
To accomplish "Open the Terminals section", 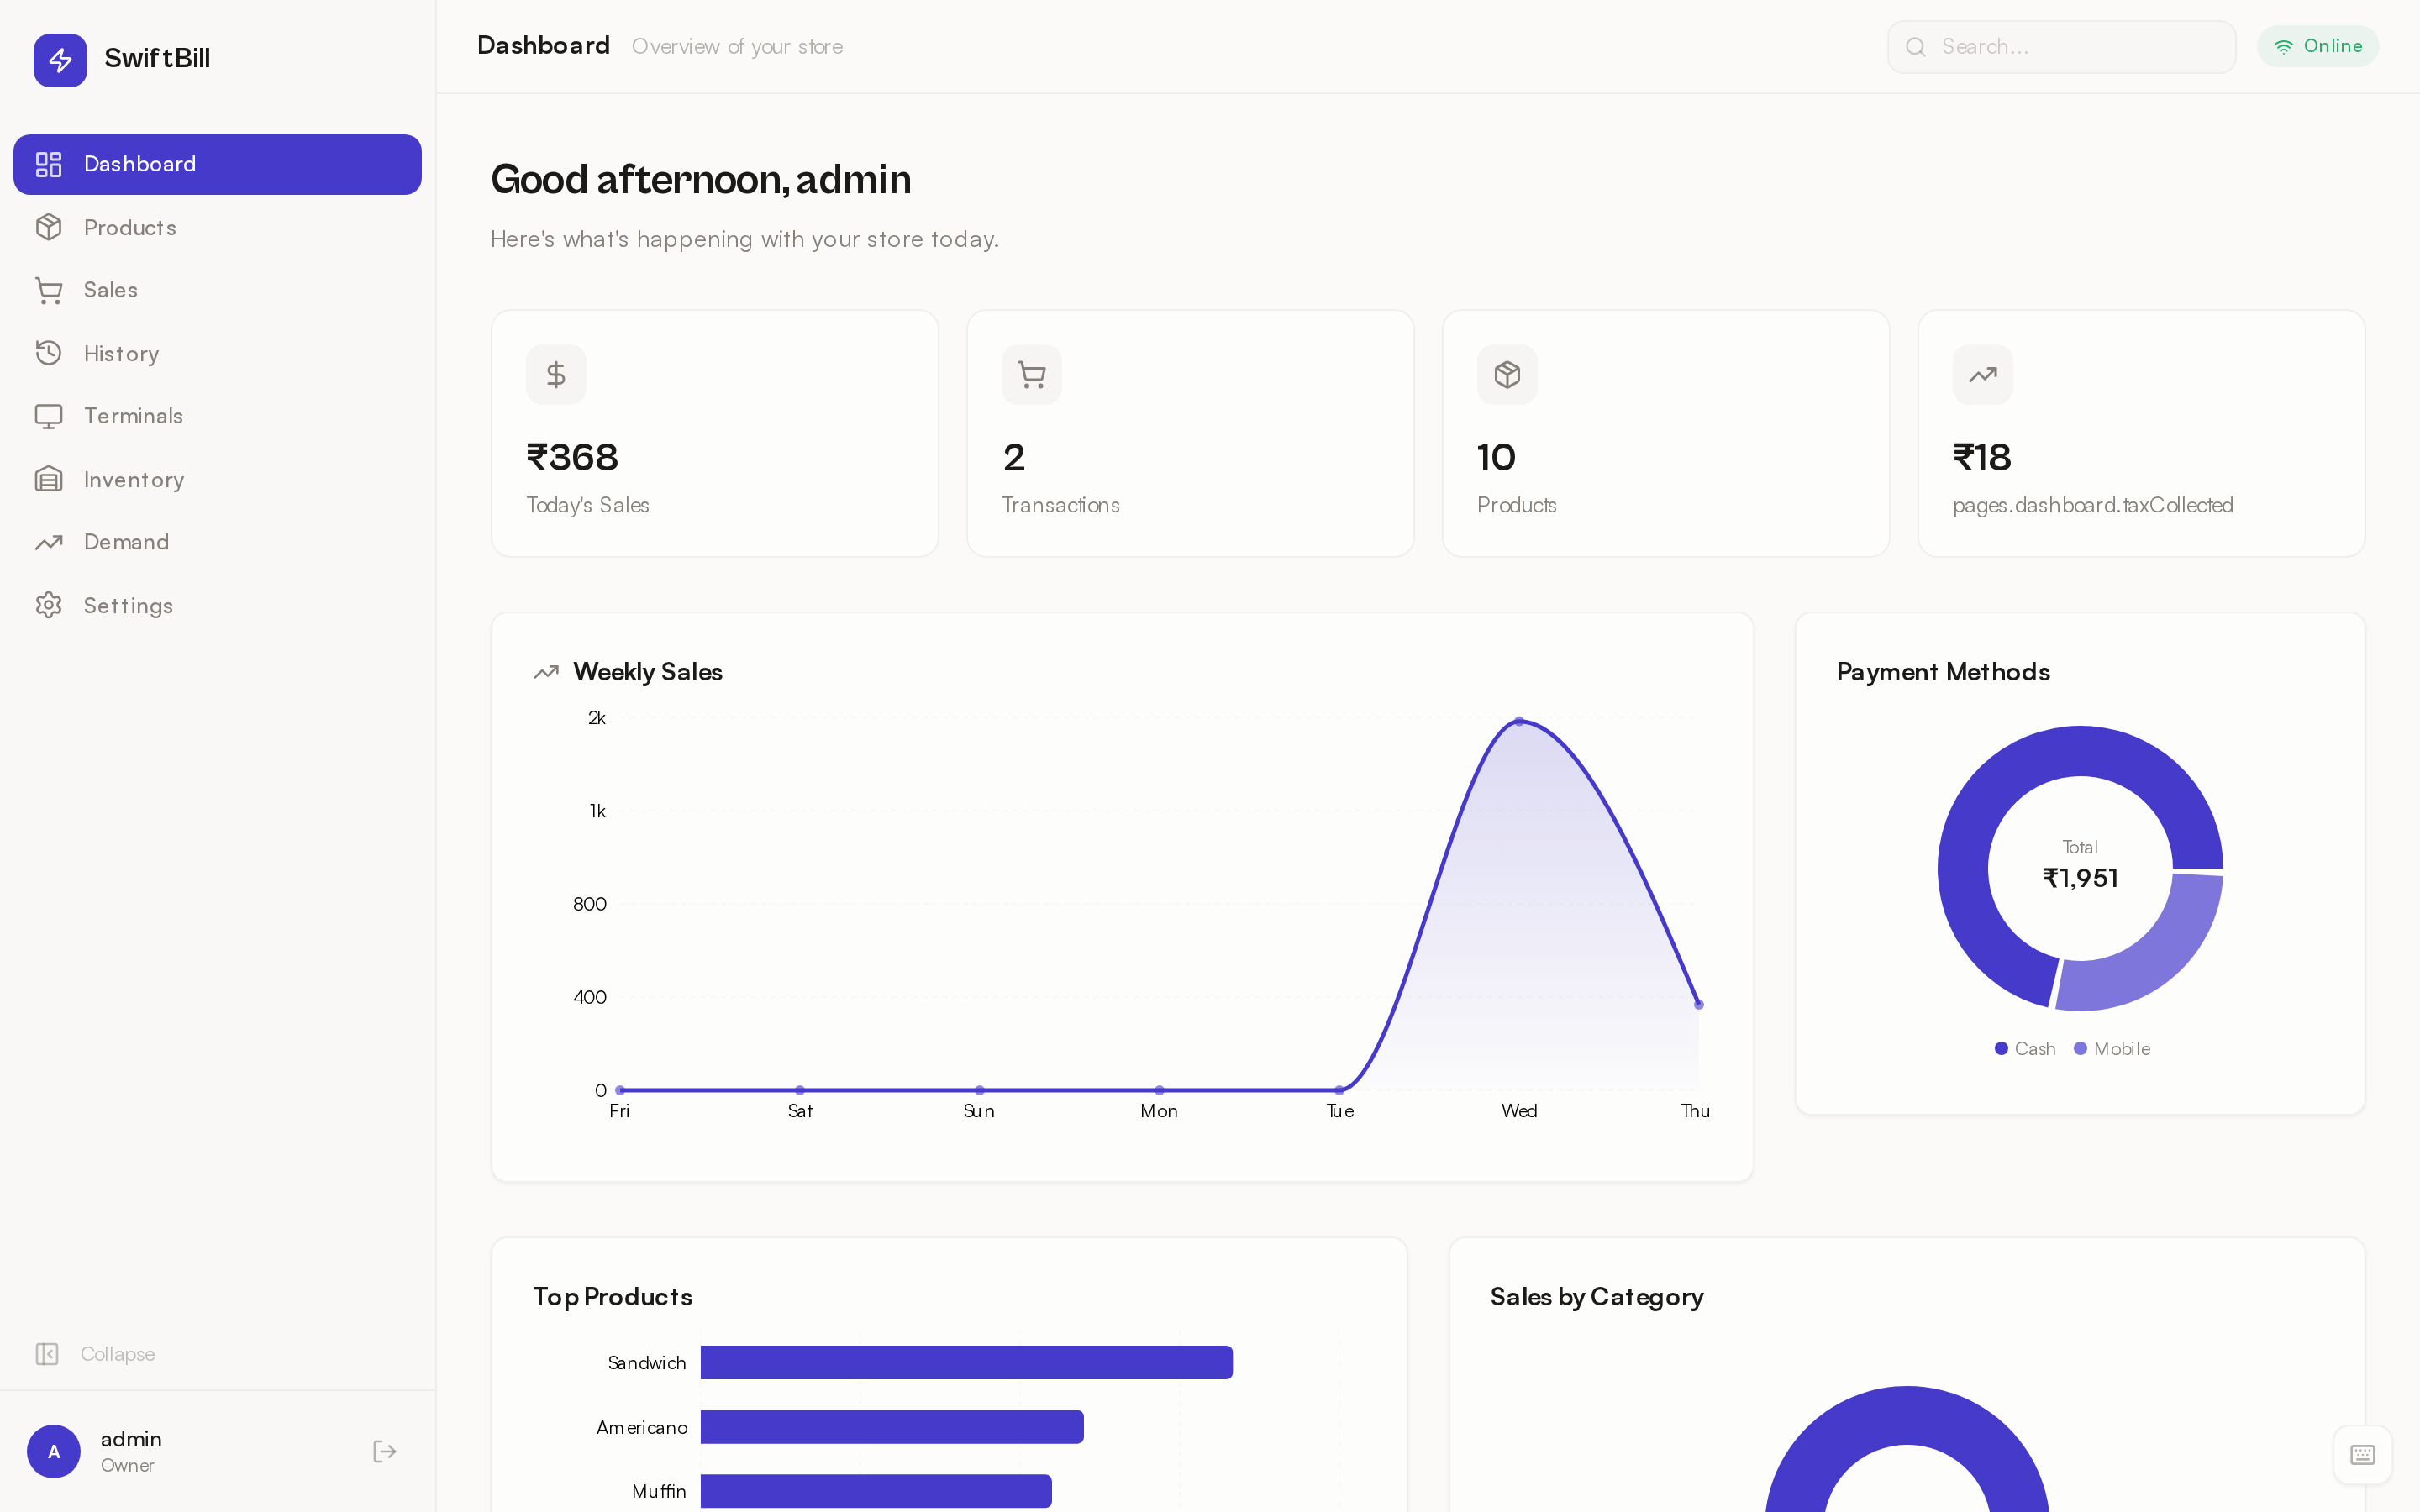I will tap(217, 416).
